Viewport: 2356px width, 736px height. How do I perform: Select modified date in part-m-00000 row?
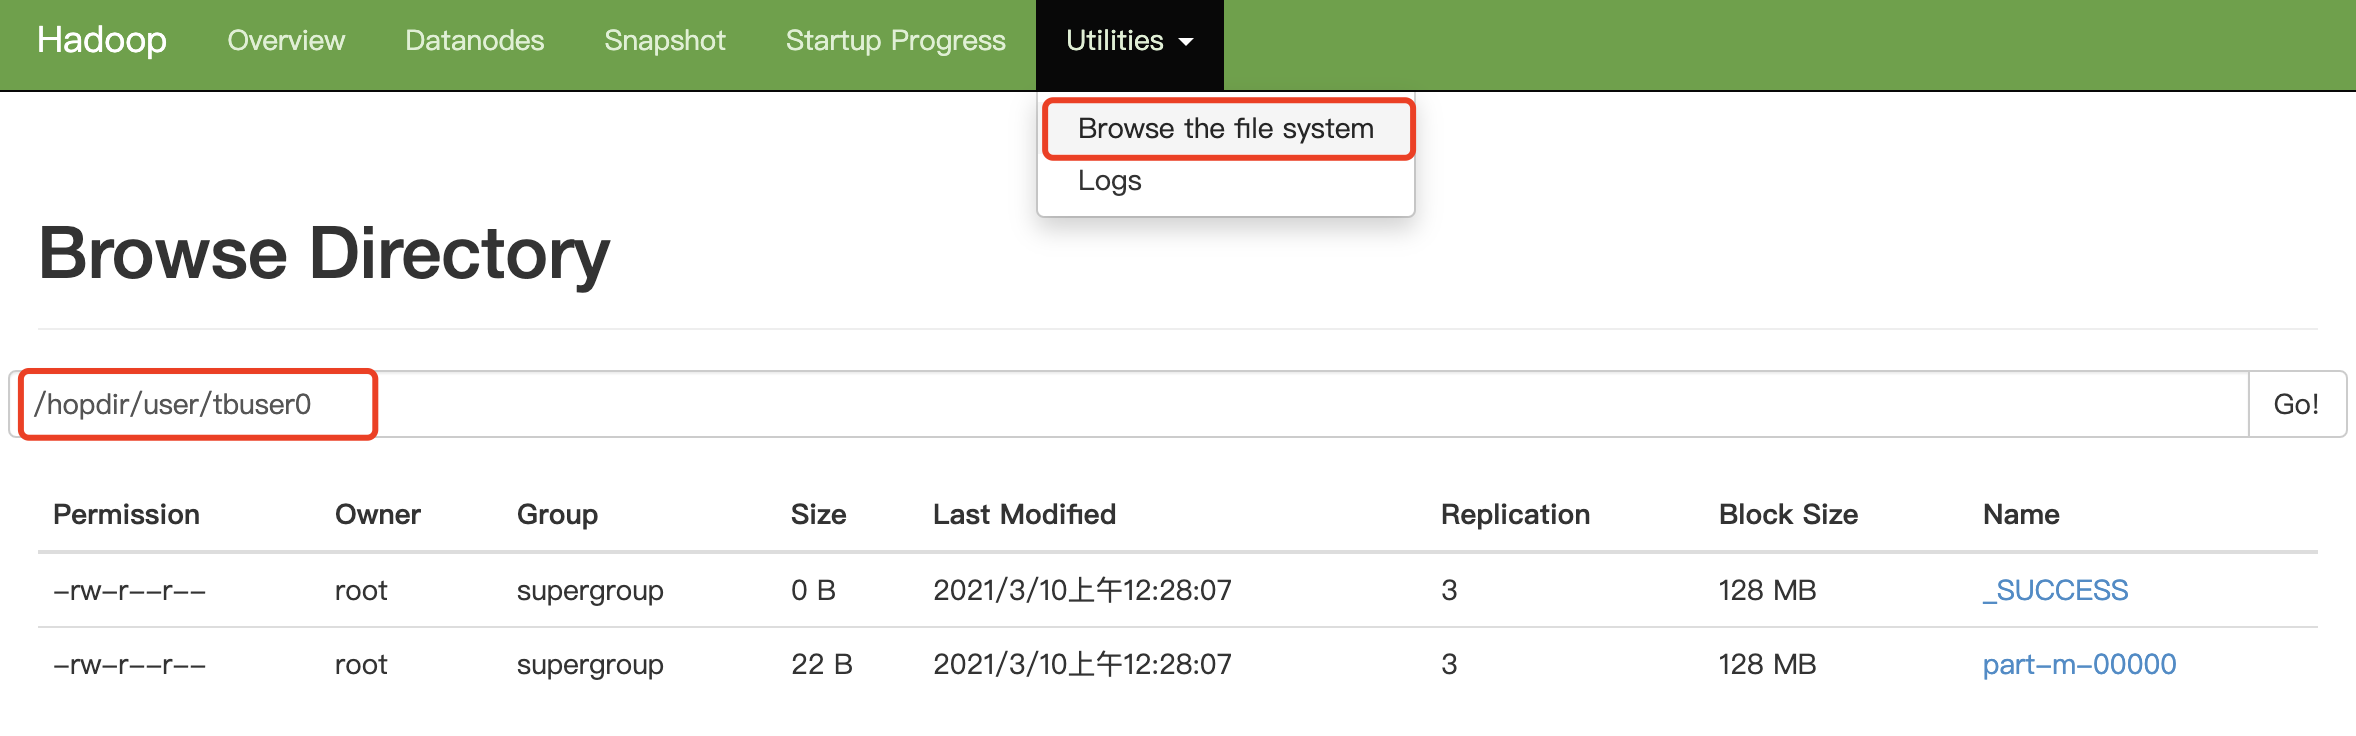1082,664
